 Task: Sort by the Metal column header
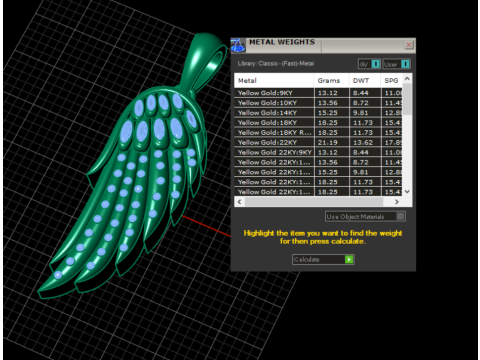click(274, 81)
